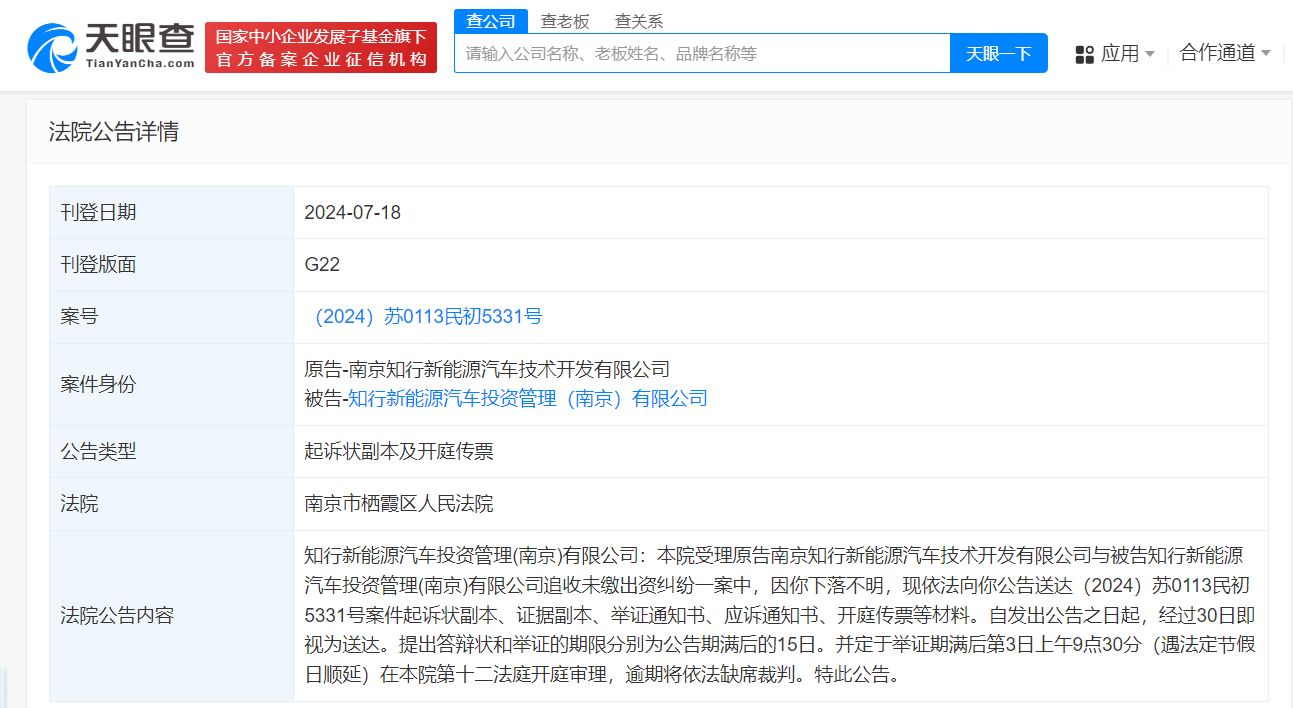Click the 法院公告内容 label cell
This screenshot has width=1293, height=708.
coord(171,615)
